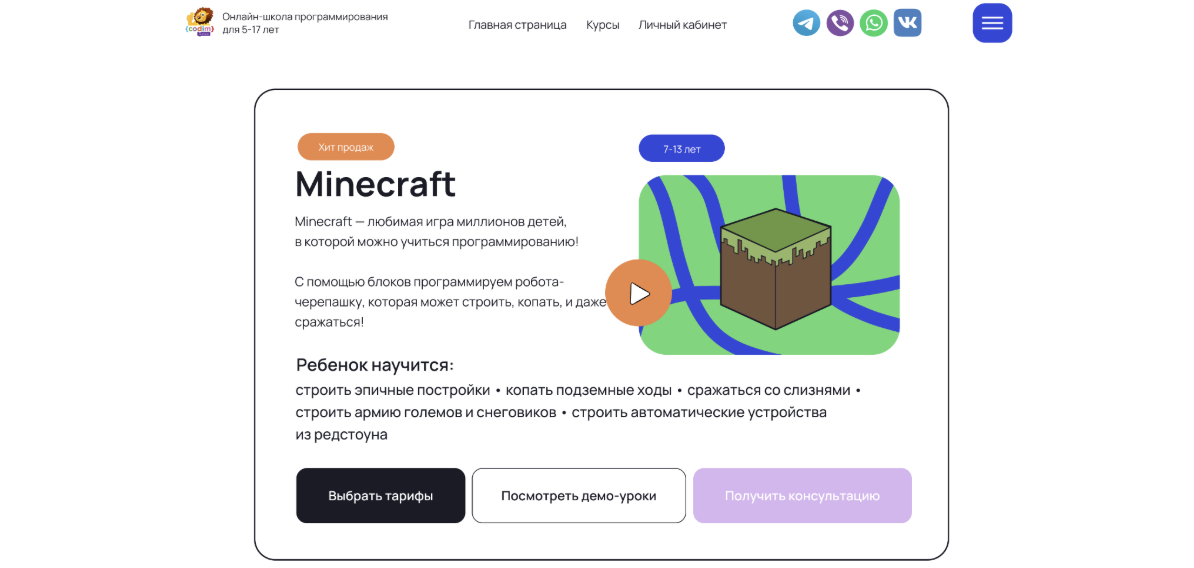Viewport: 1194px width, 568px height.
Task: Click text 'строить армию големов и снеговиков'
Action: click(x=426, y=413)
